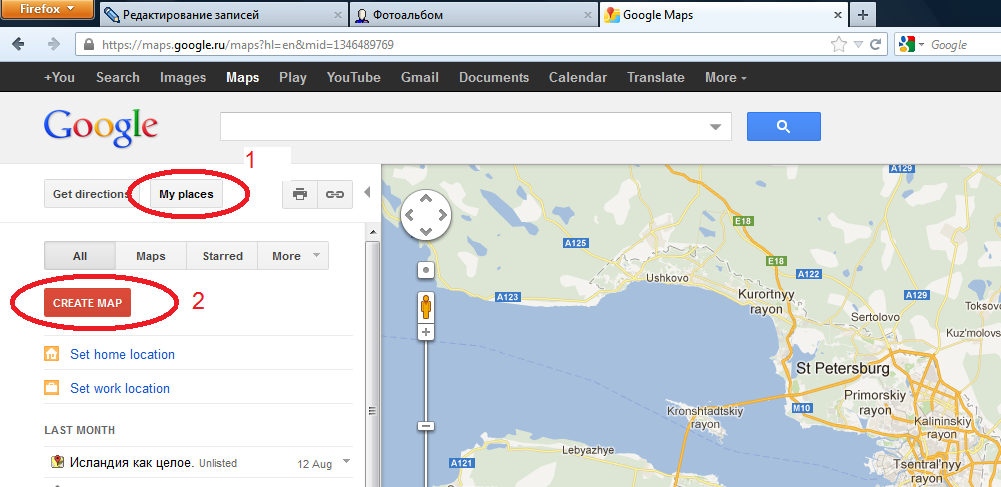Open Search in Google bar

[117, 77]
